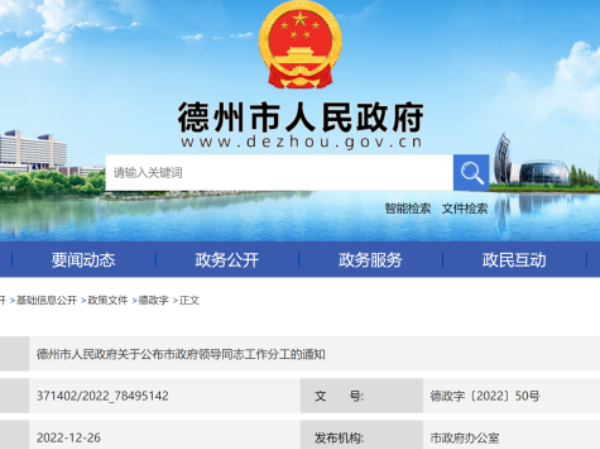Screen dimensions: 600x449
Task: Click the national emblem logo
Action: click(x=300, y=44)
